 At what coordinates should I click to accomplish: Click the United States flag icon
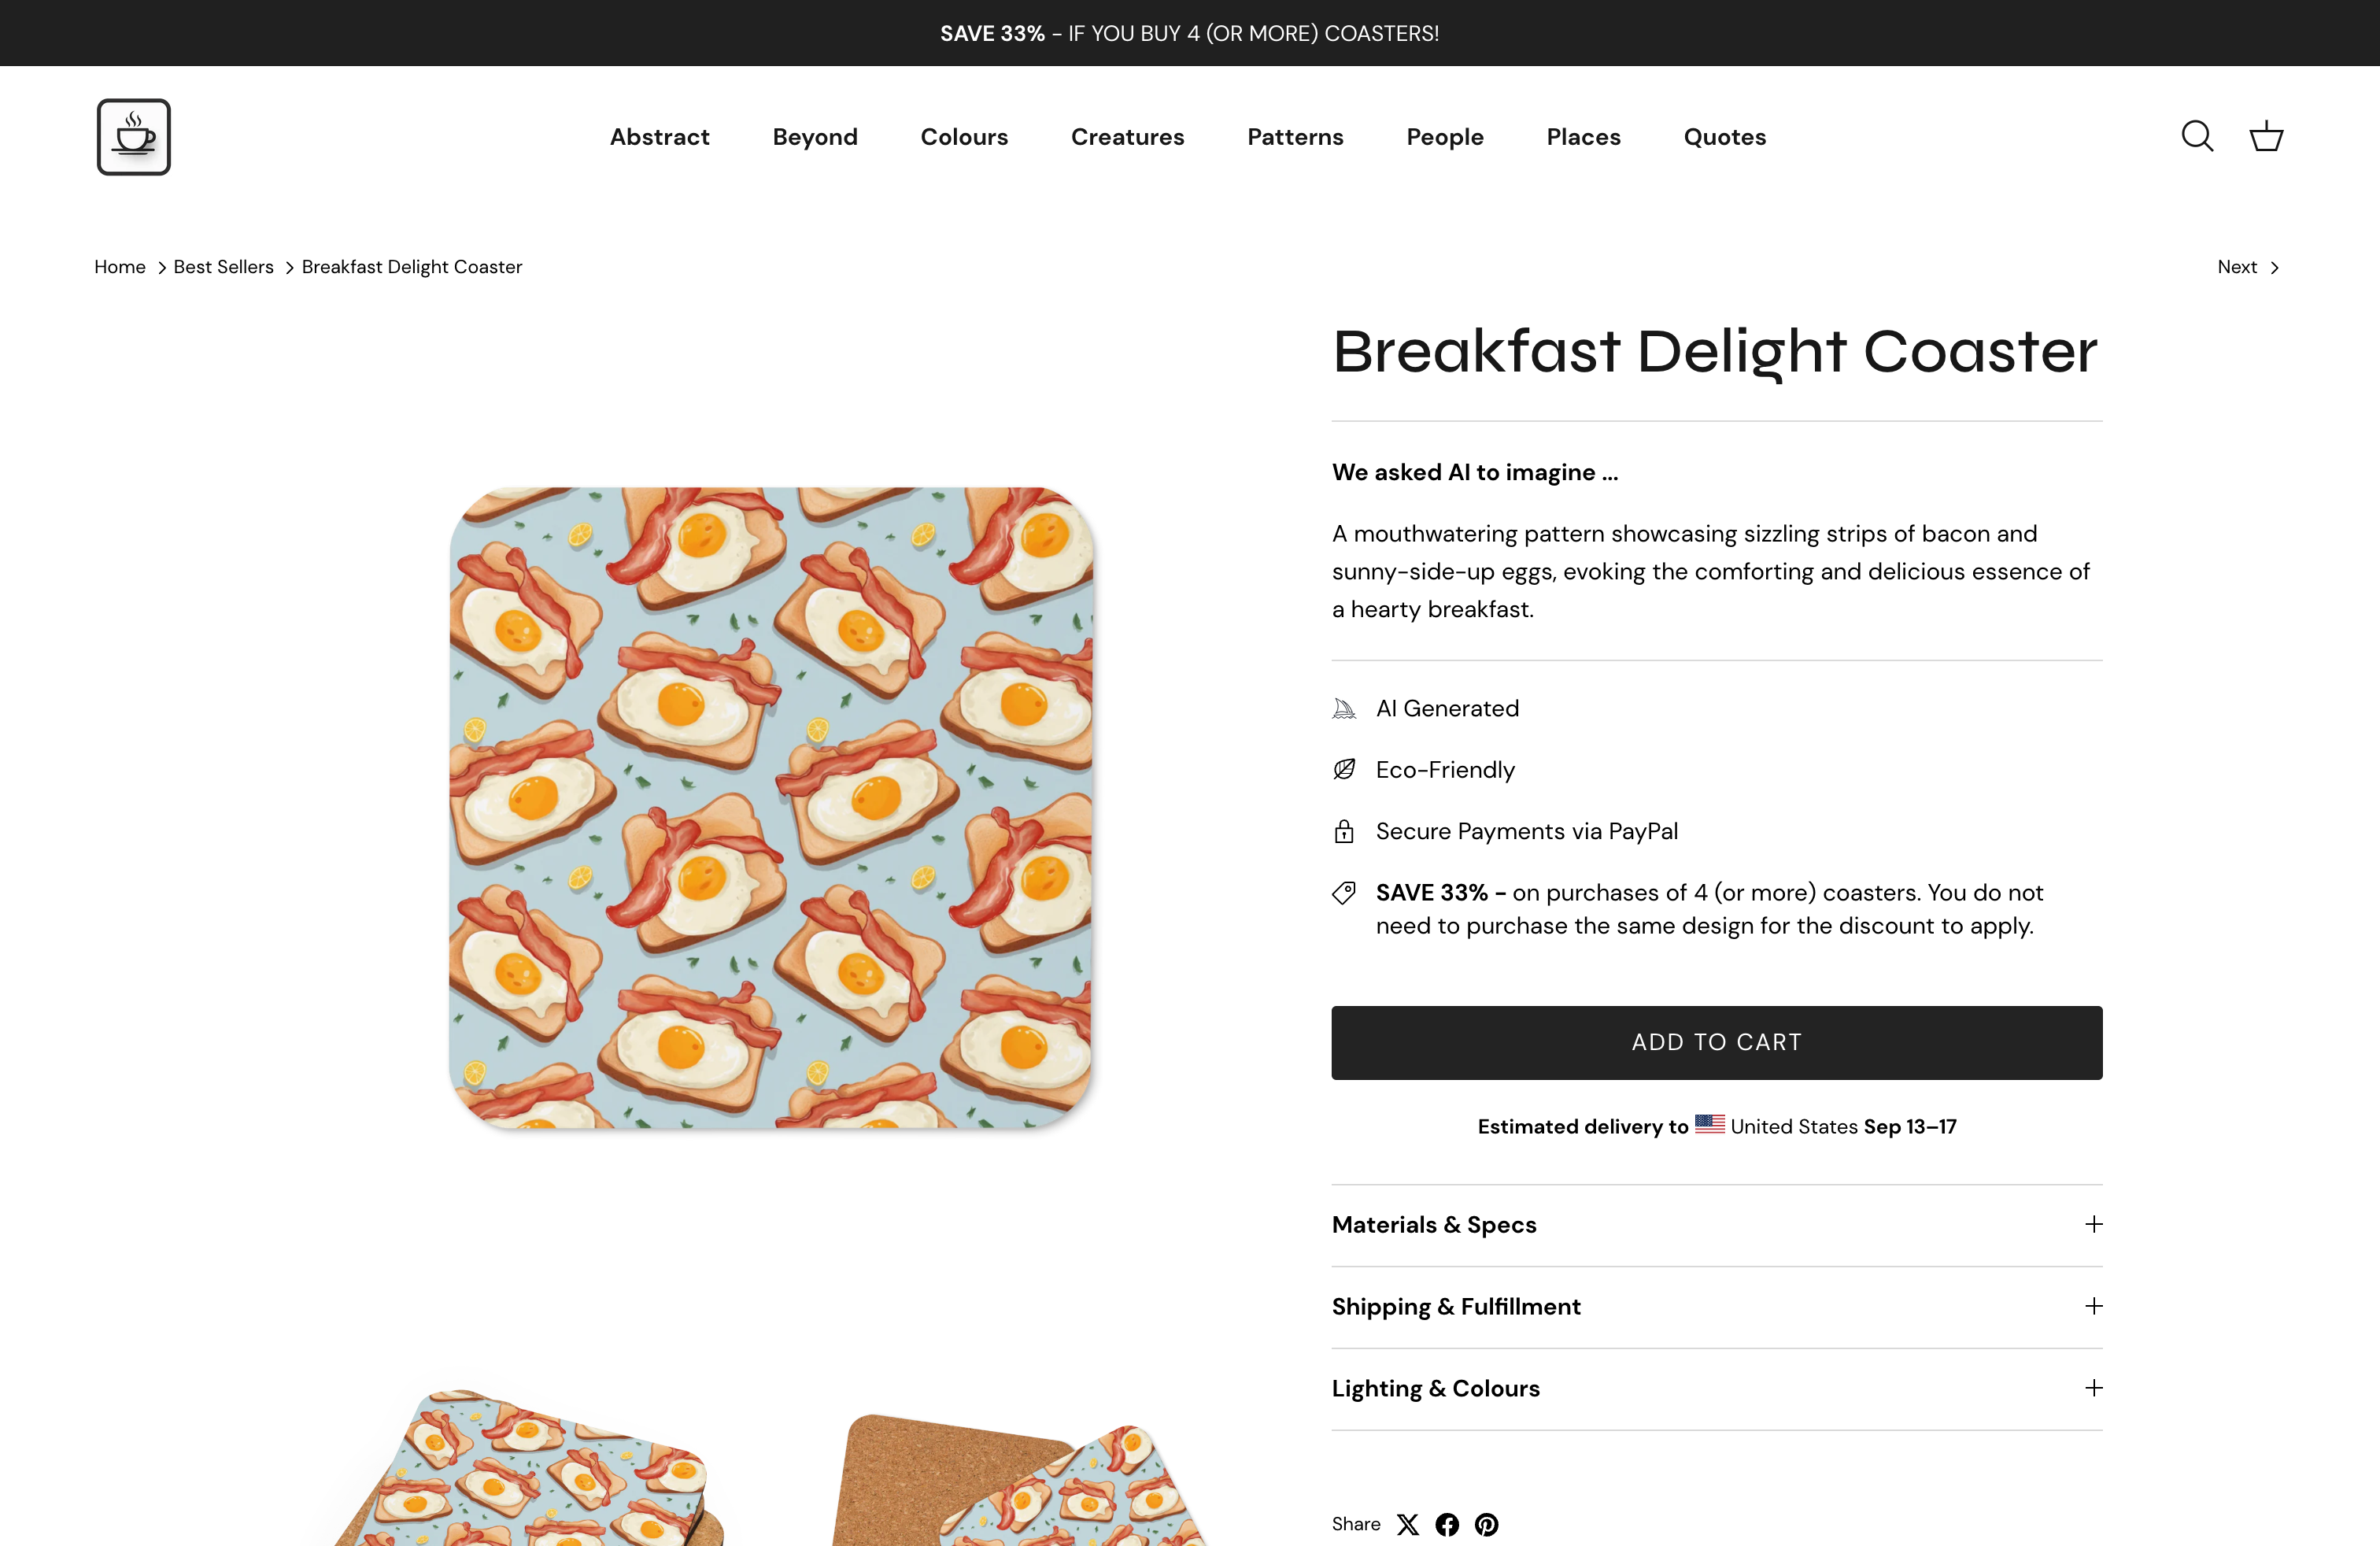(1709, 1124)
